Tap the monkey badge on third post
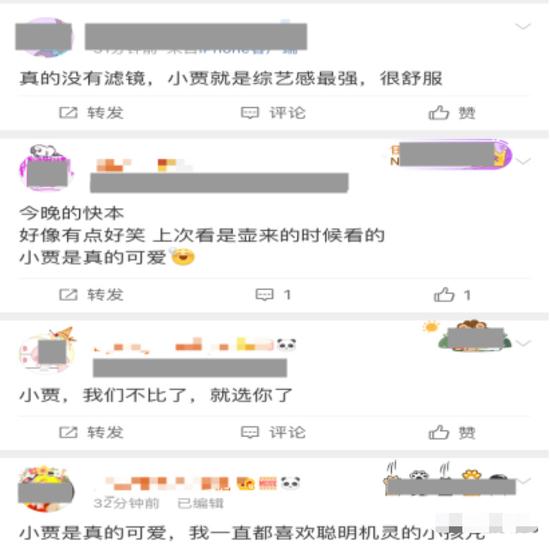The image size is (550, 545). 474,336
